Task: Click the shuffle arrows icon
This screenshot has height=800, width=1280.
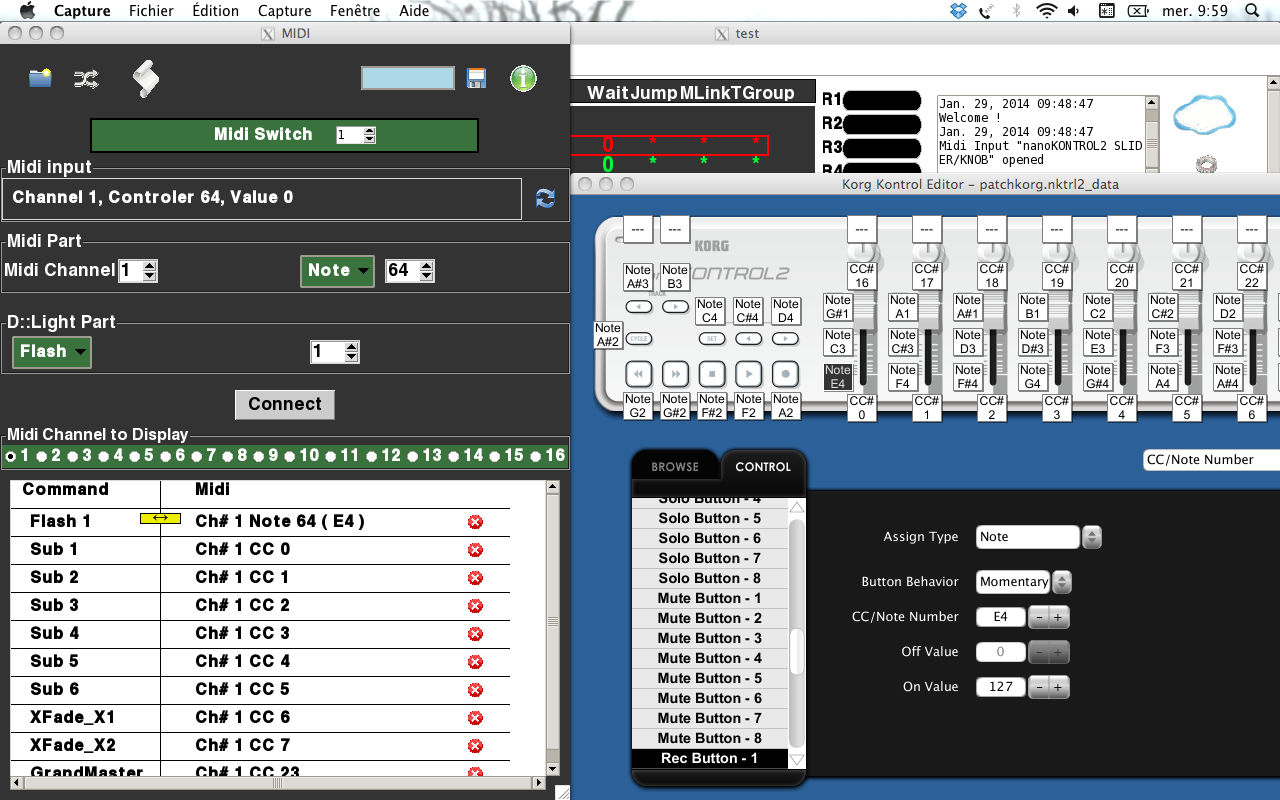Action: click(86, 78)
